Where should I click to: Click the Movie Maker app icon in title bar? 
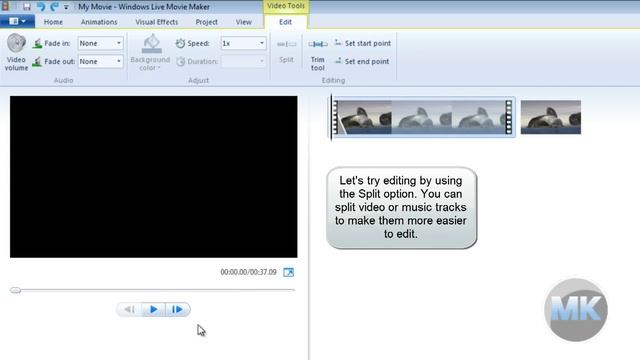5,7
